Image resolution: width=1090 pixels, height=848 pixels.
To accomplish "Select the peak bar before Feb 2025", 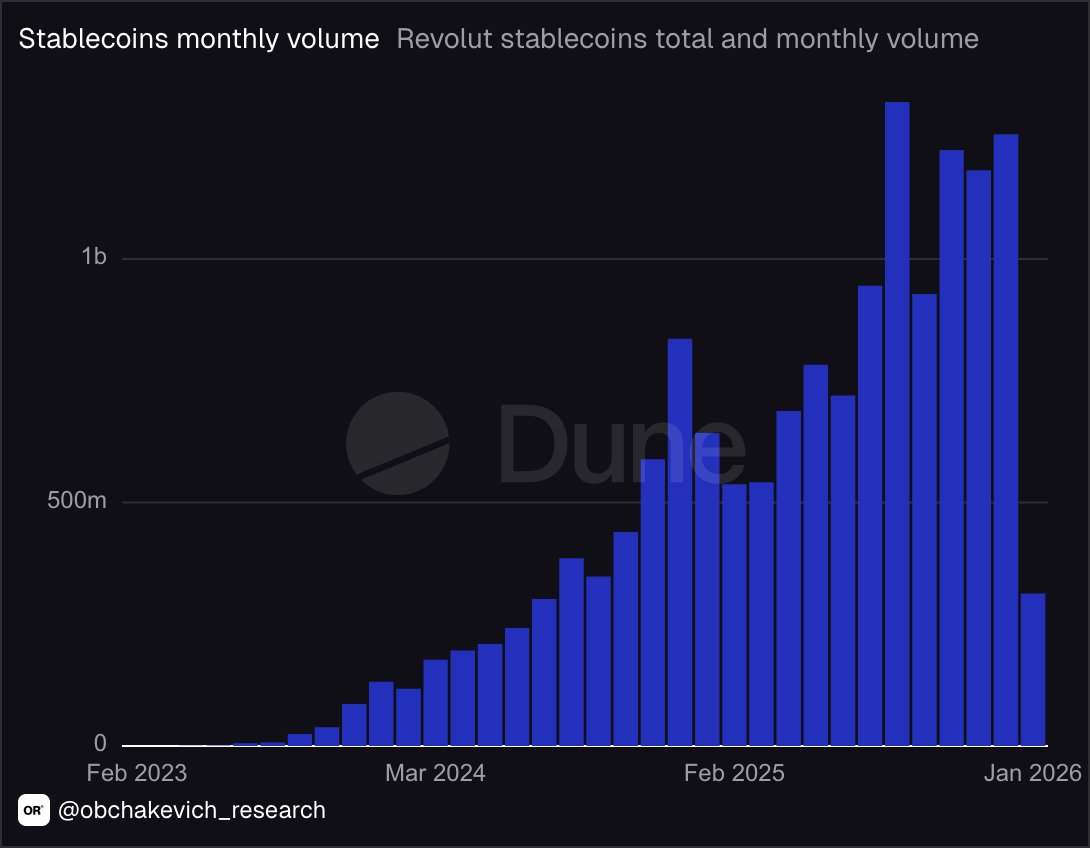I will (680, 540).
